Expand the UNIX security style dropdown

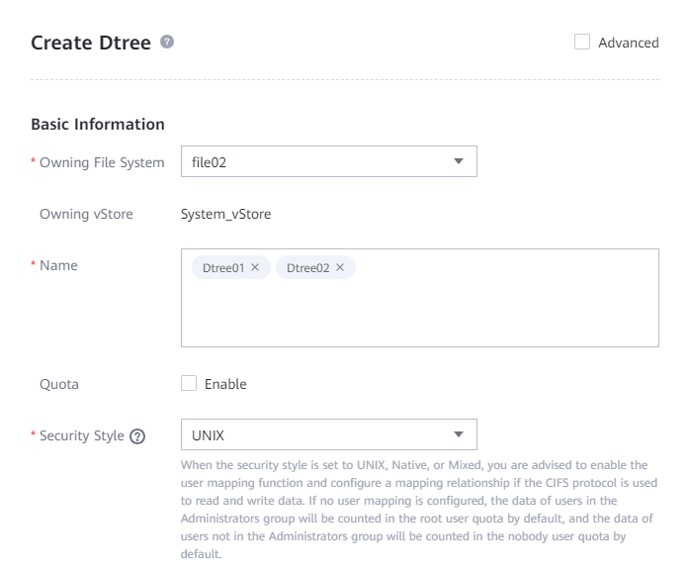[329, 434]
